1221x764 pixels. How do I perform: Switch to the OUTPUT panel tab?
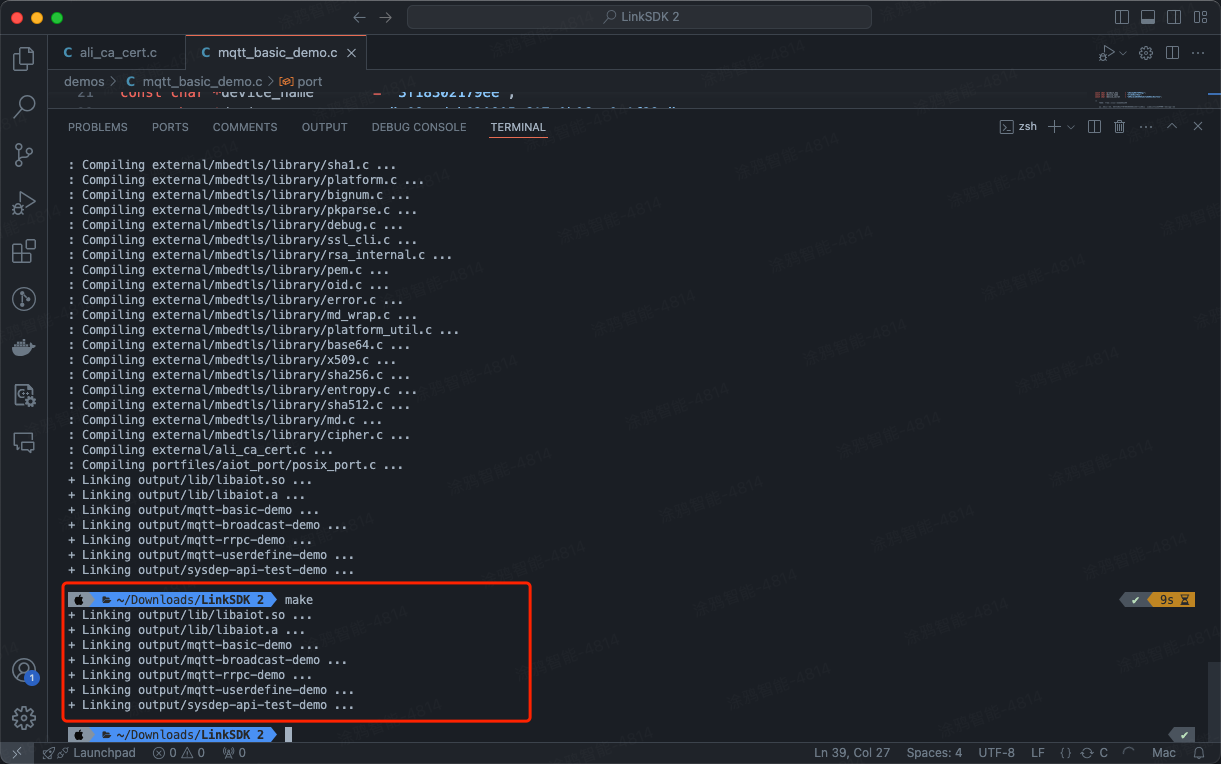tap(324, 127)
